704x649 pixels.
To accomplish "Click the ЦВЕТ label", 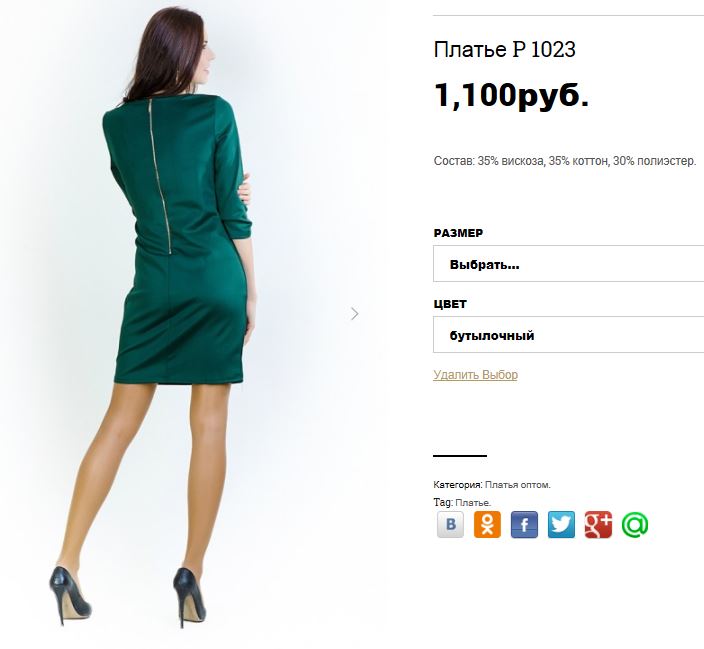I will pyautogui.click(x=450, y=304).
